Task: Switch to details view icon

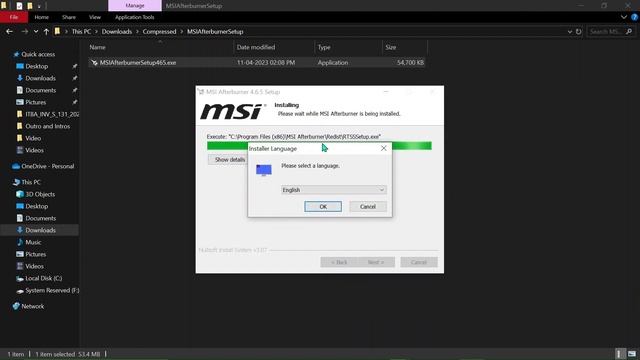Action: point(620,354)
